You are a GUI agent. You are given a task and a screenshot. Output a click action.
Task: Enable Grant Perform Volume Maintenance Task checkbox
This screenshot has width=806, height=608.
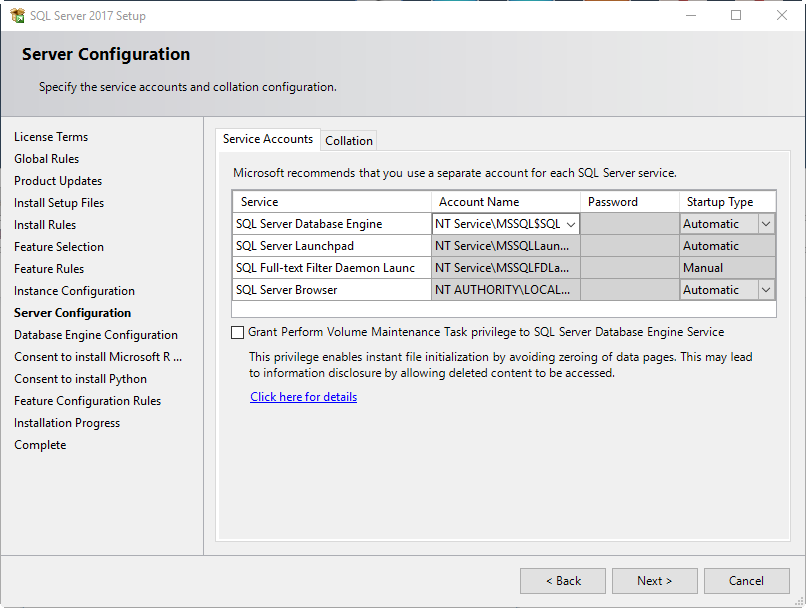pyautogui.click(x=237, y=333)
